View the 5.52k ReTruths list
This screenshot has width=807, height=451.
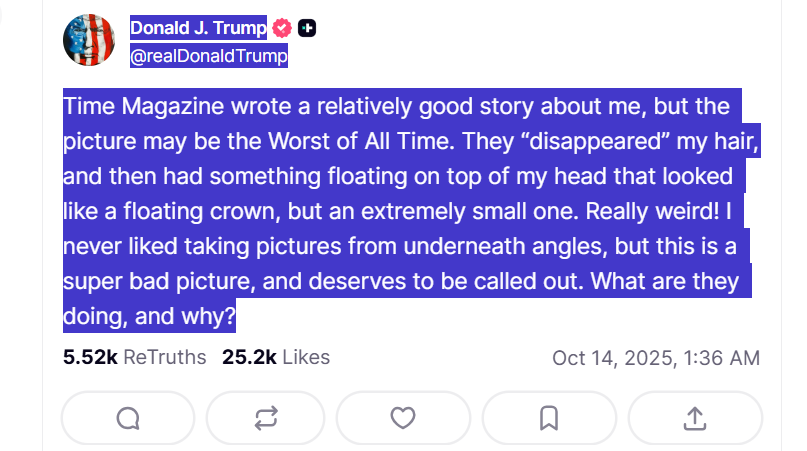pos(134,357)
